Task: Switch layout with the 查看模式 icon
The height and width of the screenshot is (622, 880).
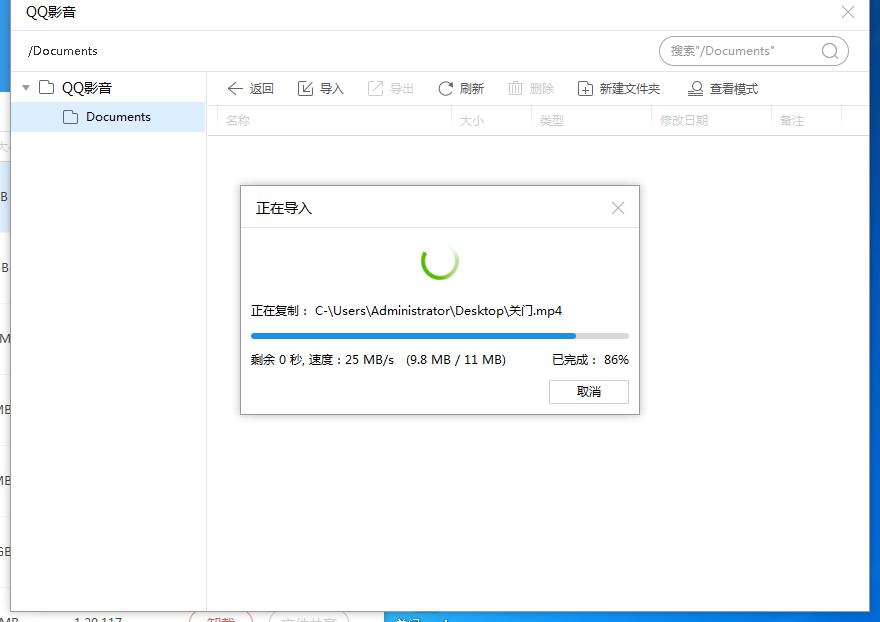Action: click(x=695, y=88)
